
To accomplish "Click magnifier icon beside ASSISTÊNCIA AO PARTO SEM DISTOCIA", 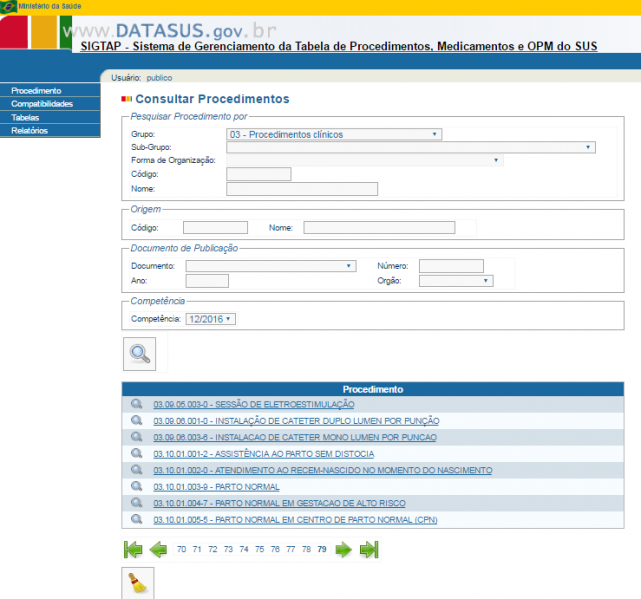I will point(137,453).
